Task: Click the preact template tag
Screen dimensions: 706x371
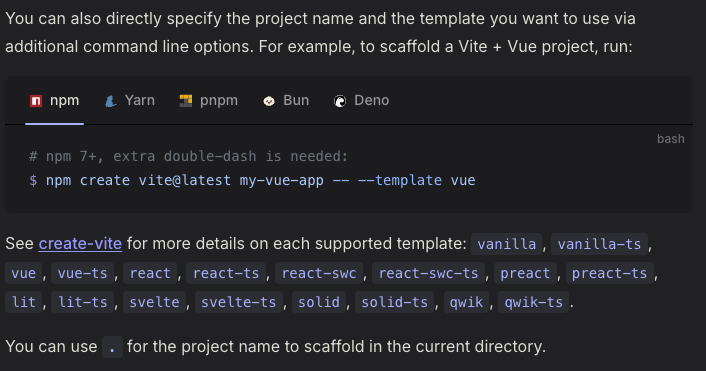Action: (525, 273)
